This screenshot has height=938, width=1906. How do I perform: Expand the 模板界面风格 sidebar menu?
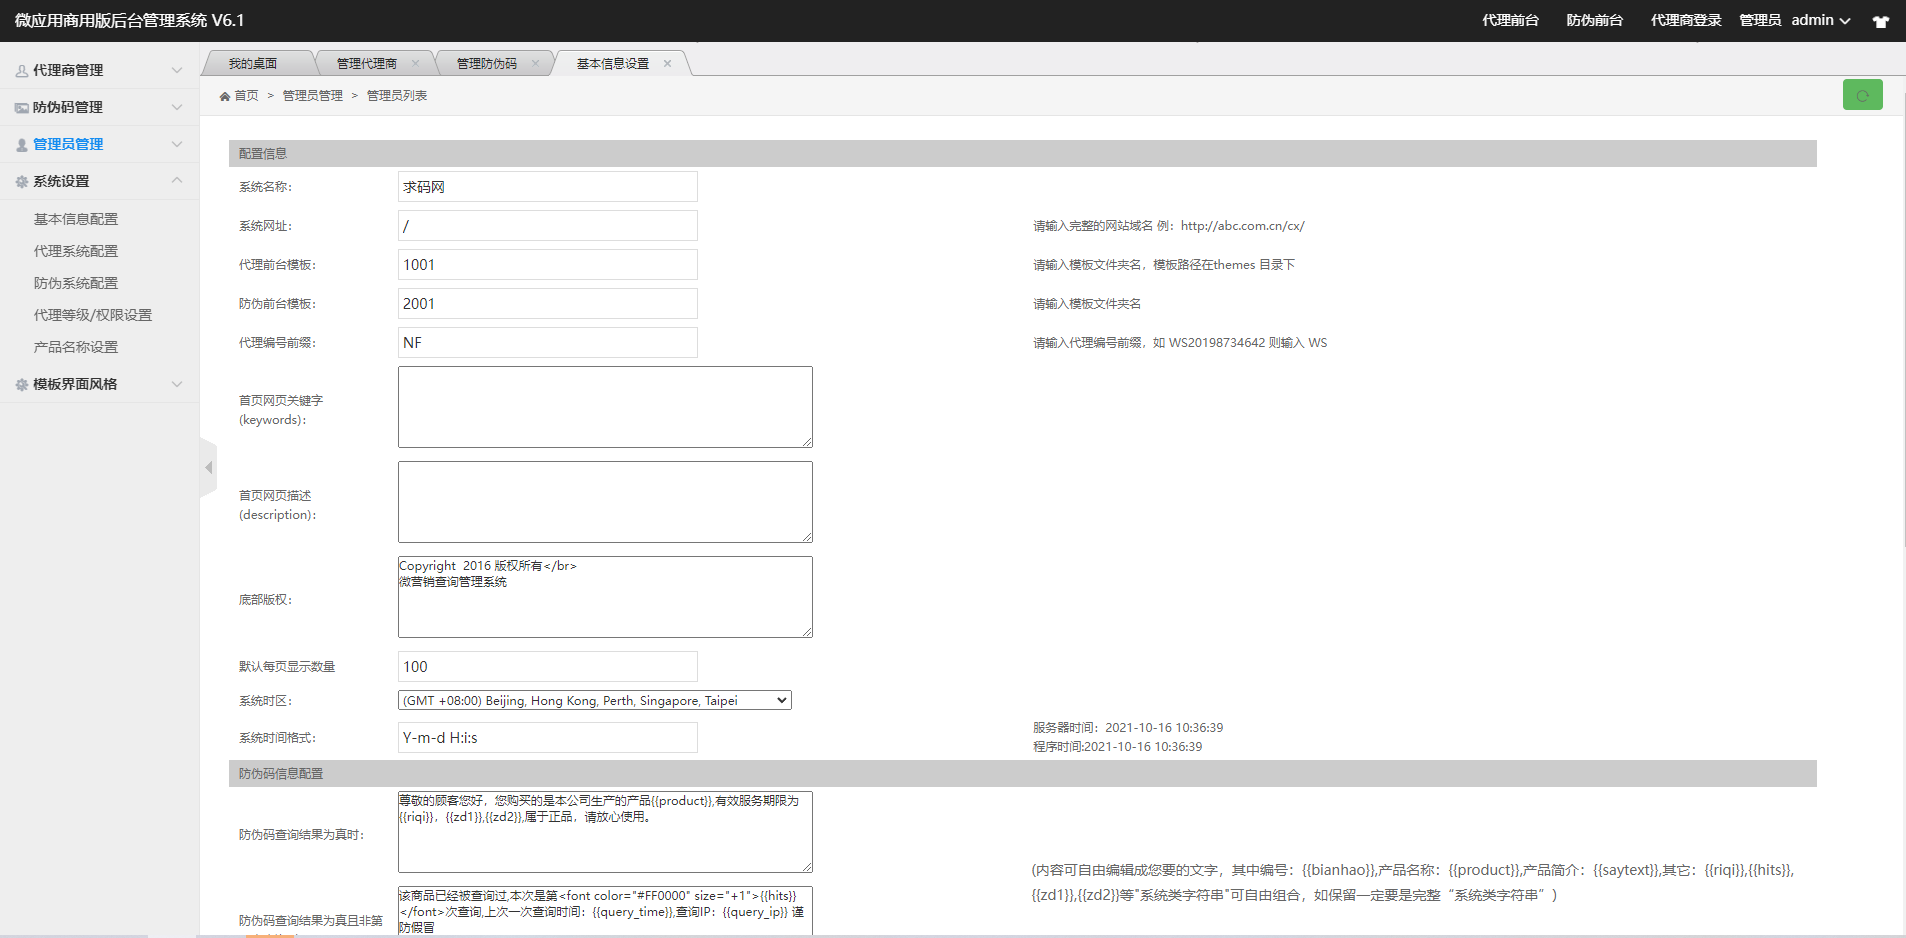[99, 384]
